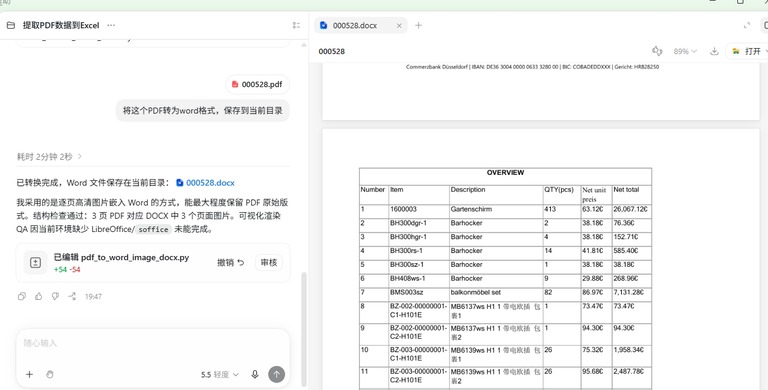Click the folder icon beside 提取PDF数据到Excel
This screenshot has width=768, height=390.
pos(11,25)
